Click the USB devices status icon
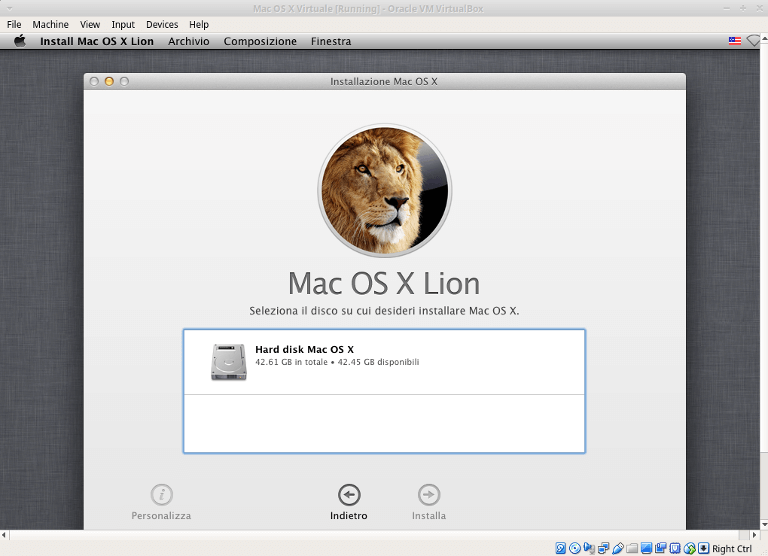The height and width of the screenshot is (556, 768). click(x=618, y=548)
